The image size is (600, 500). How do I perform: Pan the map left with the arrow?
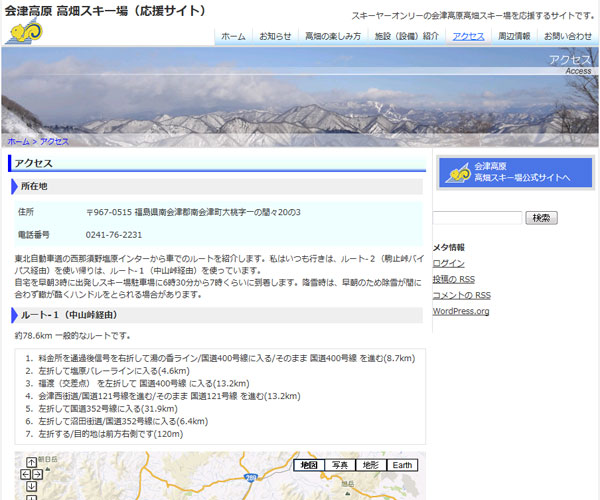tap(25, 474)
